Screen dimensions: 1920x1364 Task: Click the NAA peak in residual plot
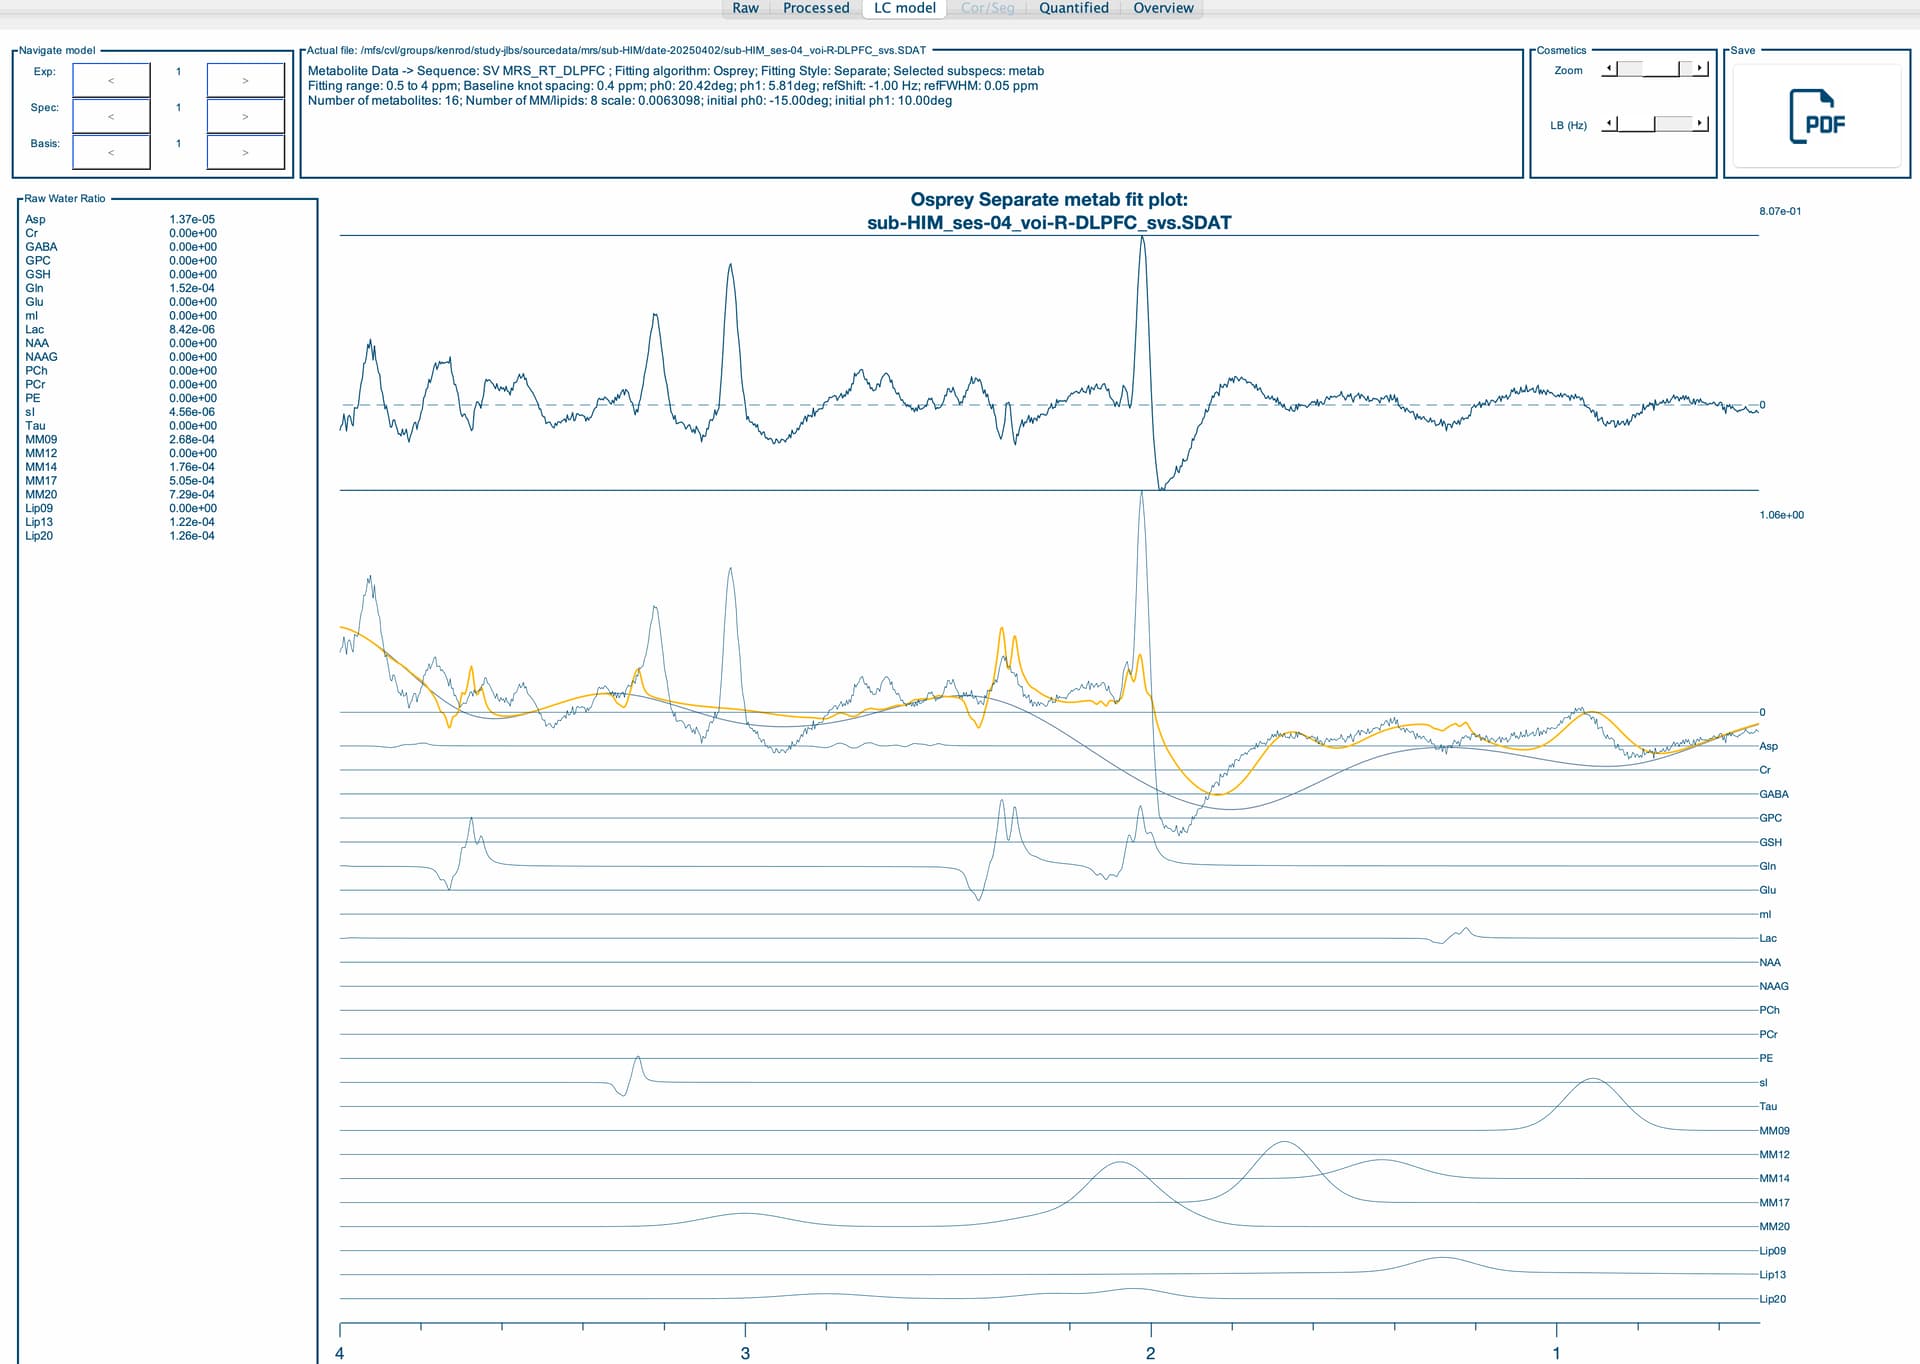coord(1142,250)
